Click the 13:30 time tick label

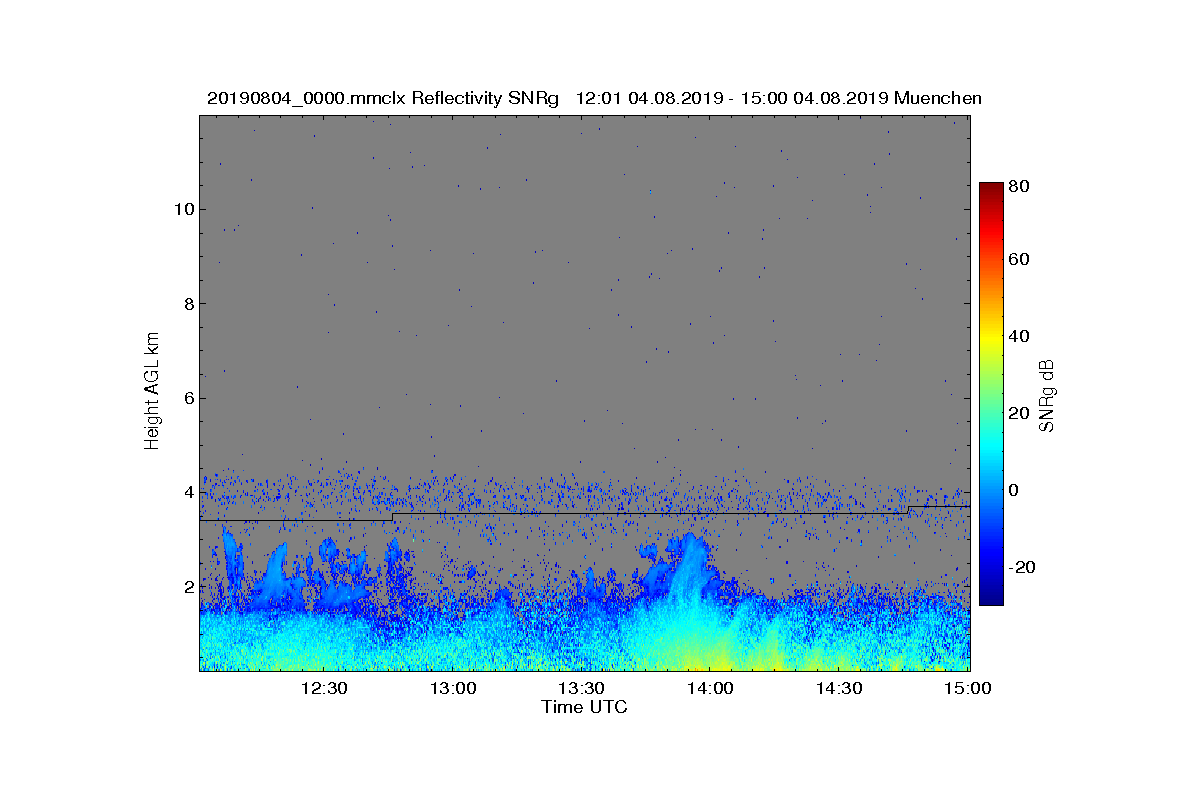581,688
